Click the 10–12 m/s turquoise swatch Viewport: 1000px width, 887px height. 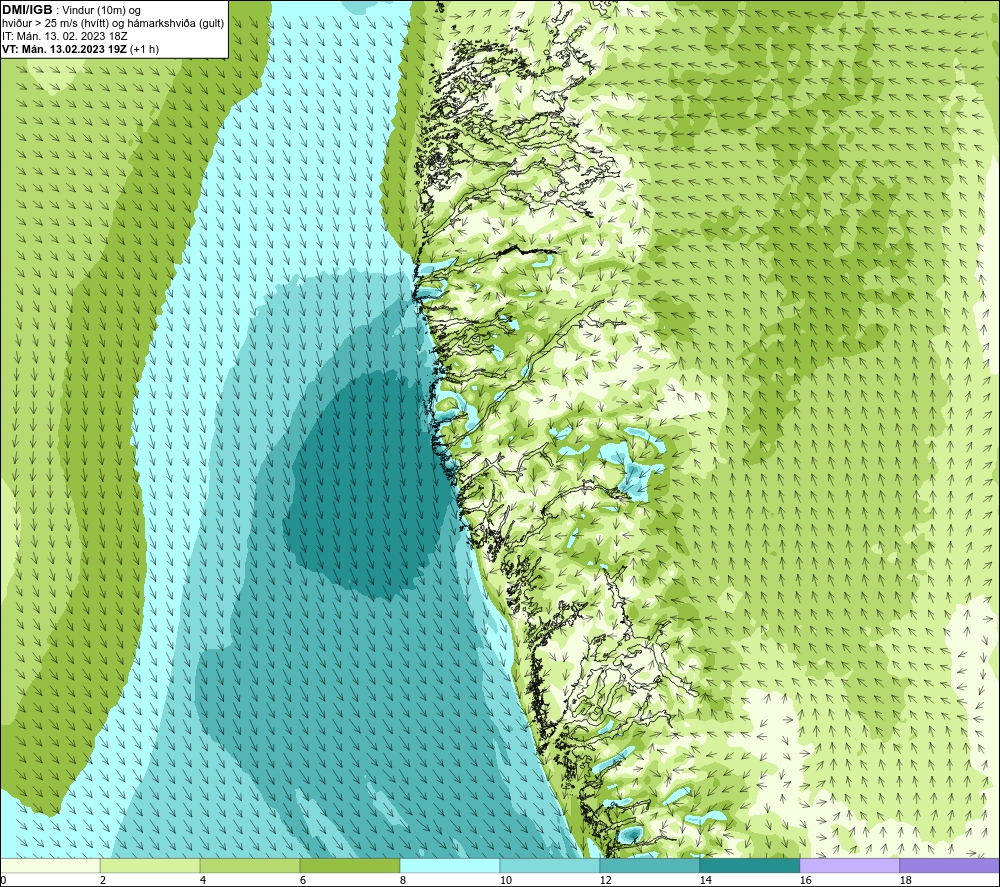pos(549,865)
